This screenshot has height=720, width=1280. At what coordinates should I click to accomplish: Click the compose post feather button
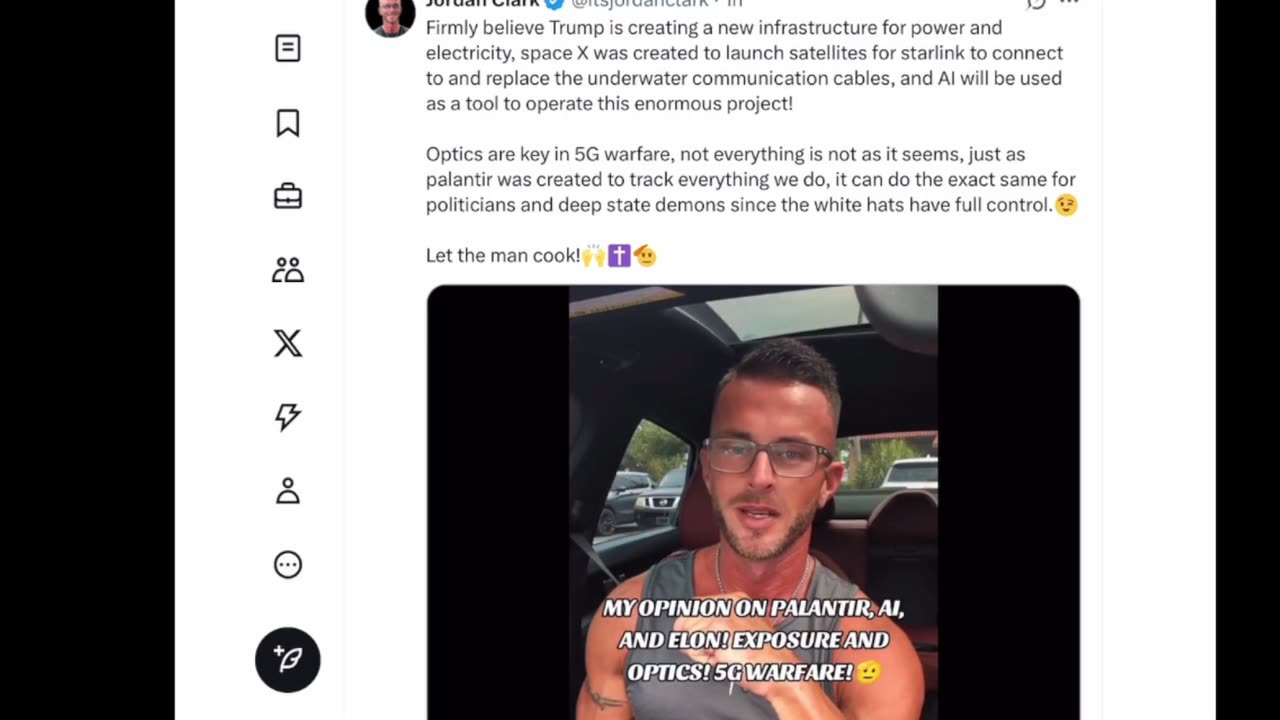[x=288, y=660]
